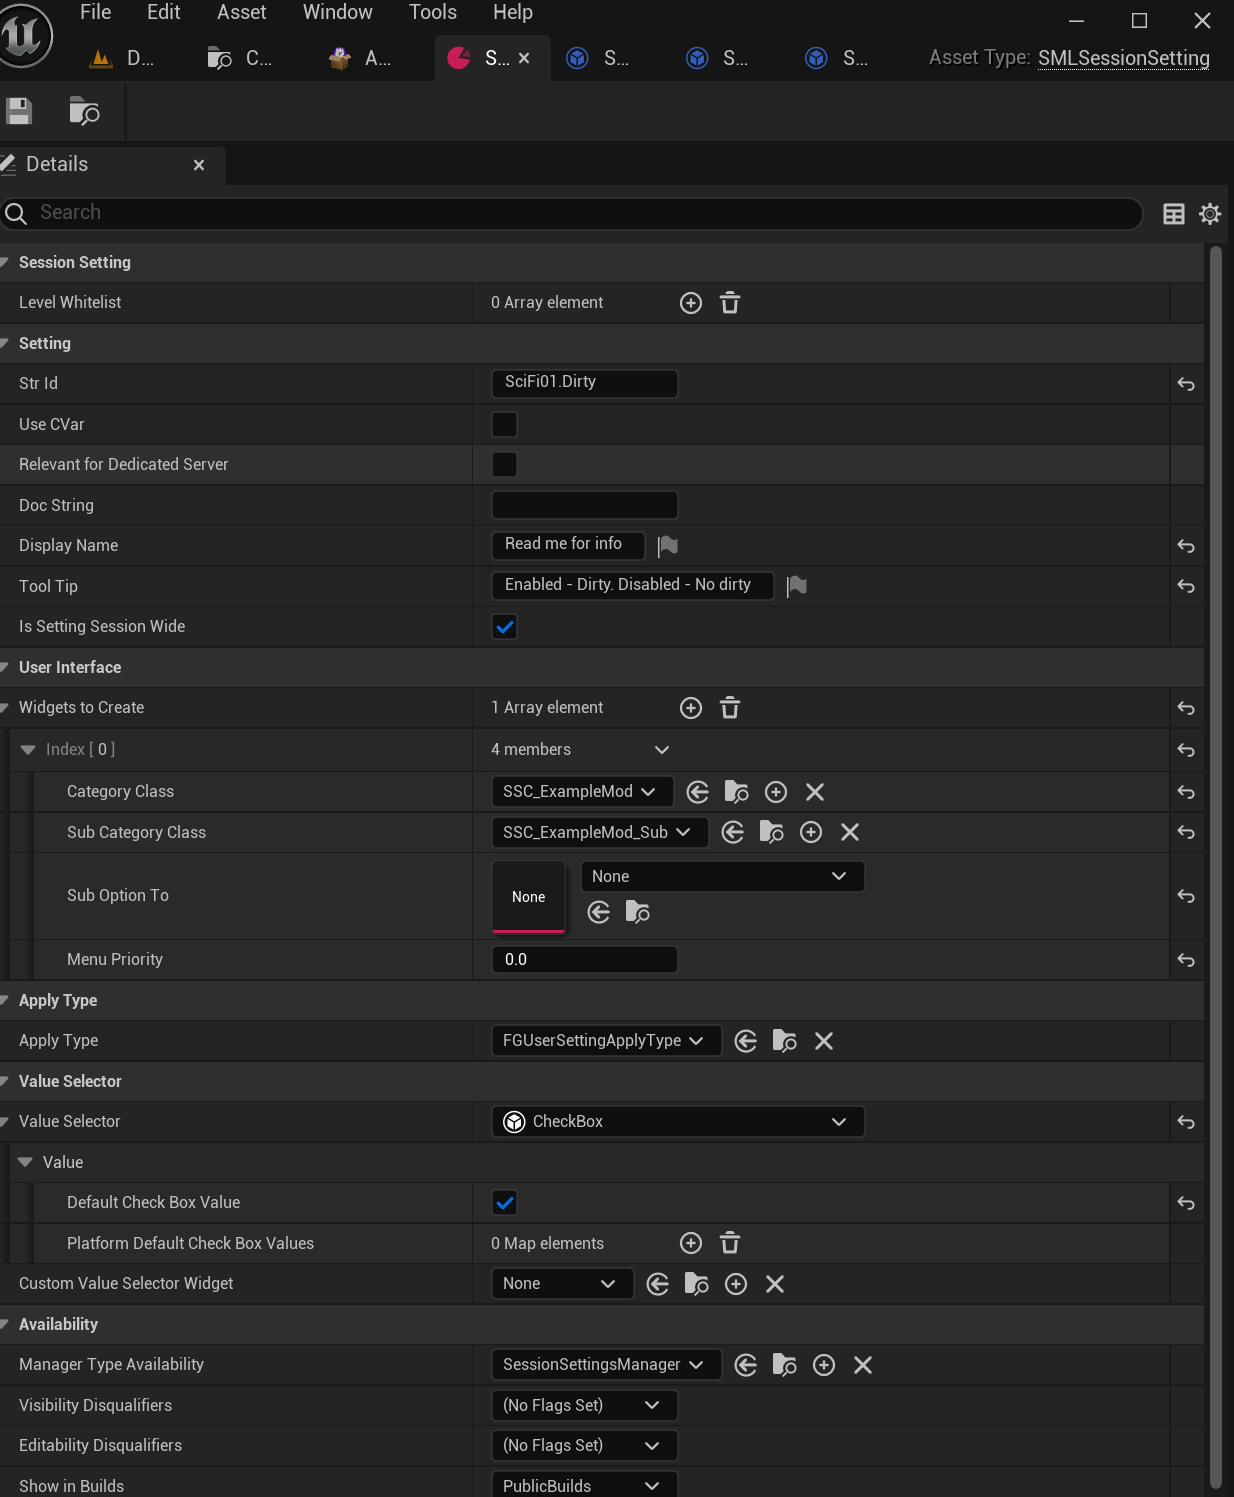Clear the Apply Type class value
Screen dimensions: 1234x1497
(824, 1041)
